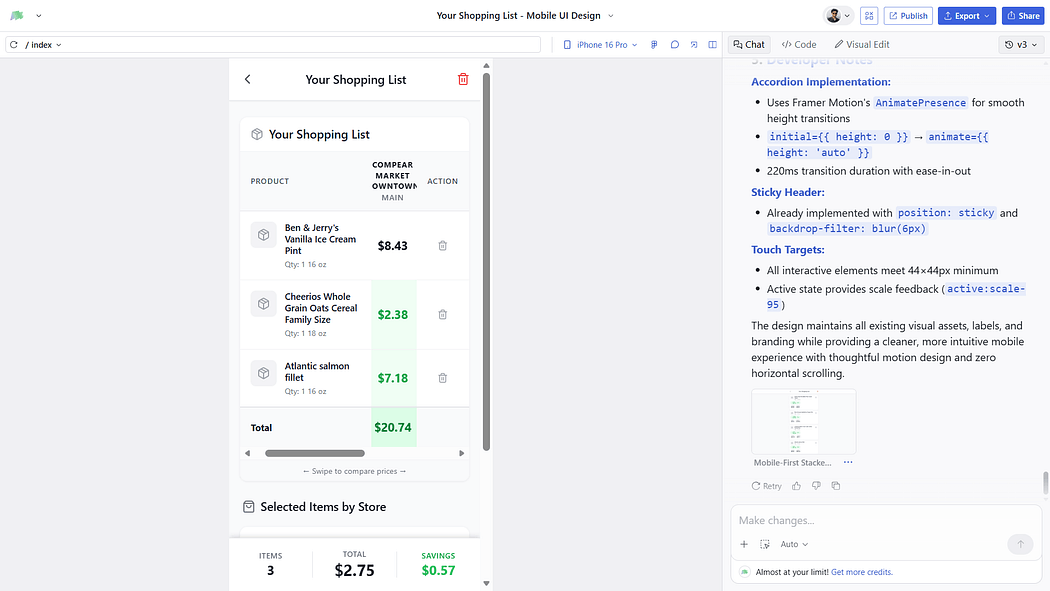Copy the chat response
Image resolution: width=1050 pixels, height=591 pixels.
click(x=836, y=486)
